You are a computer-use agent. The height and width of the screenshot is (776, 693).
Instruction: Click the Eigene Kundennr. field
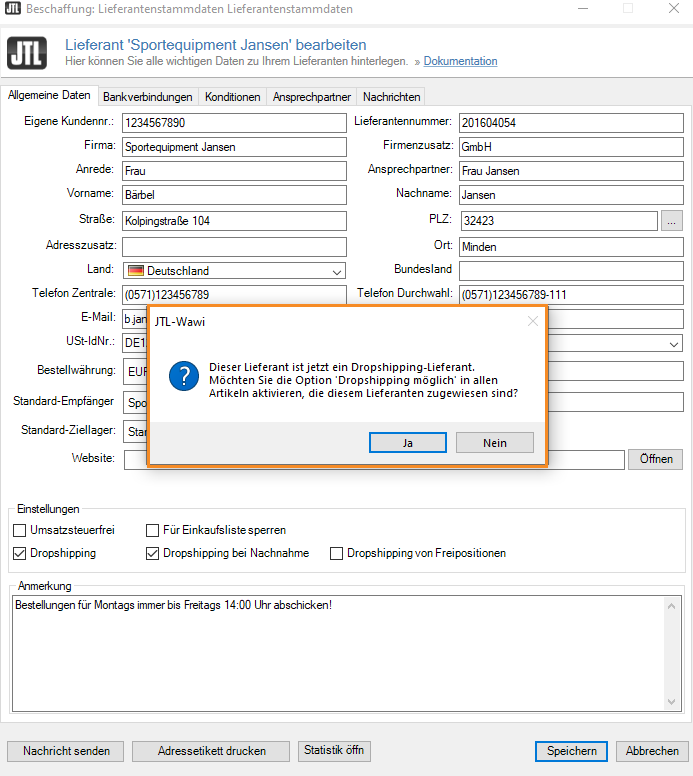point(234,123)
